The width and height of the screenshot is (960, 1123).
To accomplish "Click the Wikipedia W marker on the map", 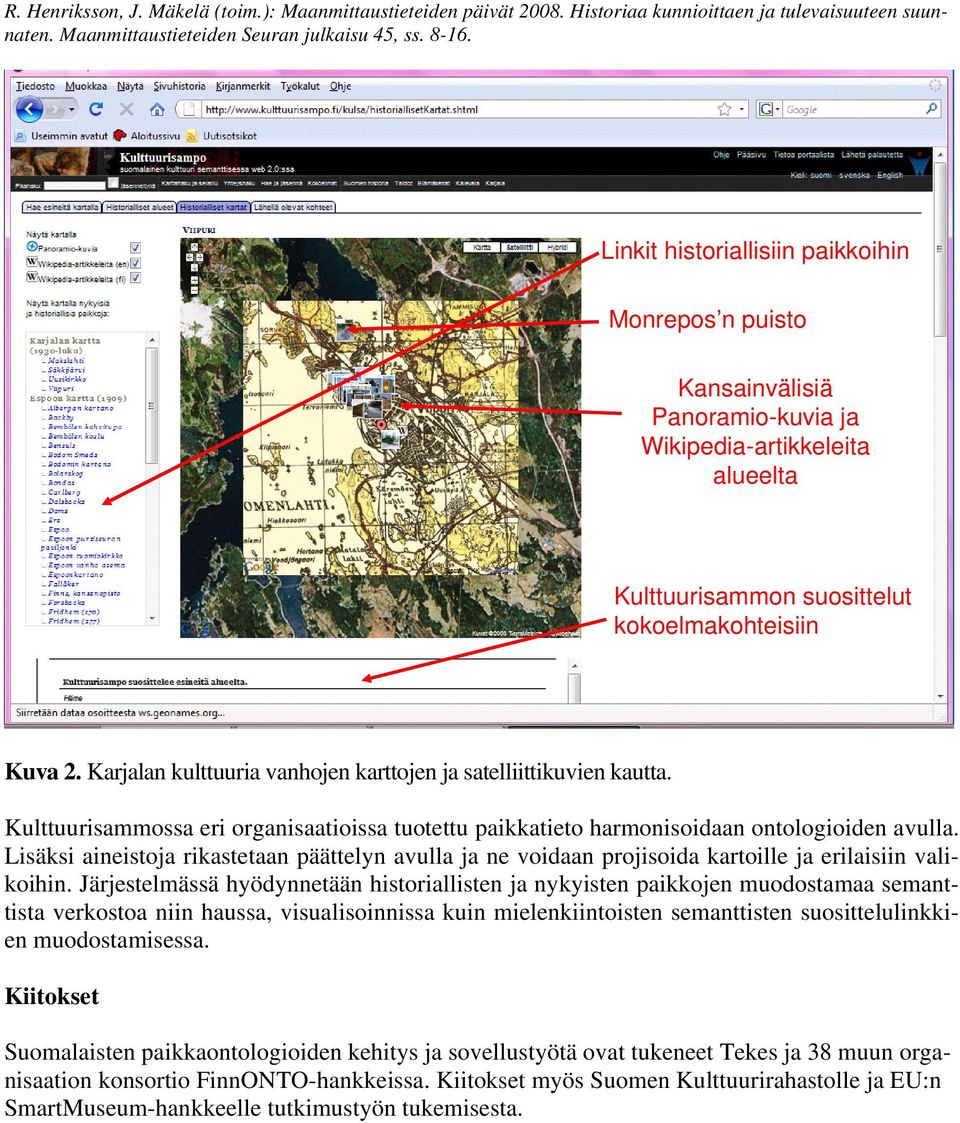I will tap(403, 430).
